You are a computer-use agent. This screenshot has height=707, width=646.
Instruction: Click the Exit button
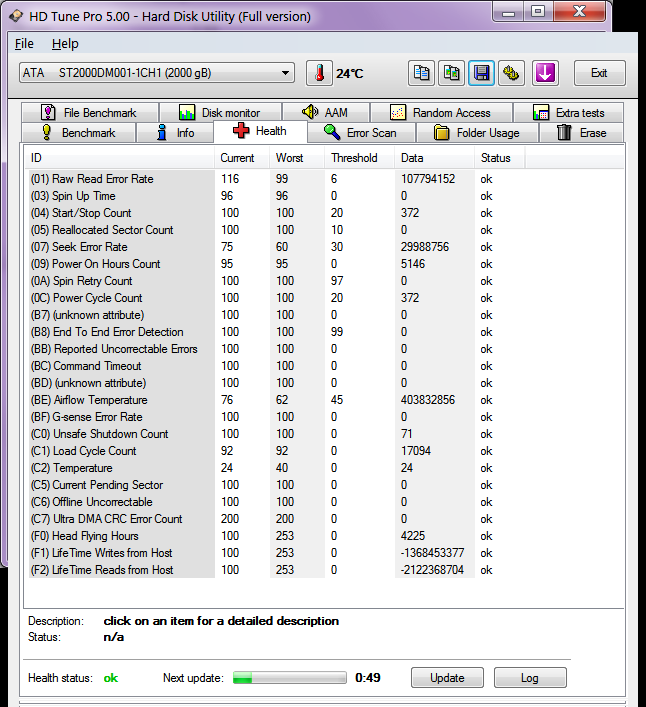coord(599,73)
